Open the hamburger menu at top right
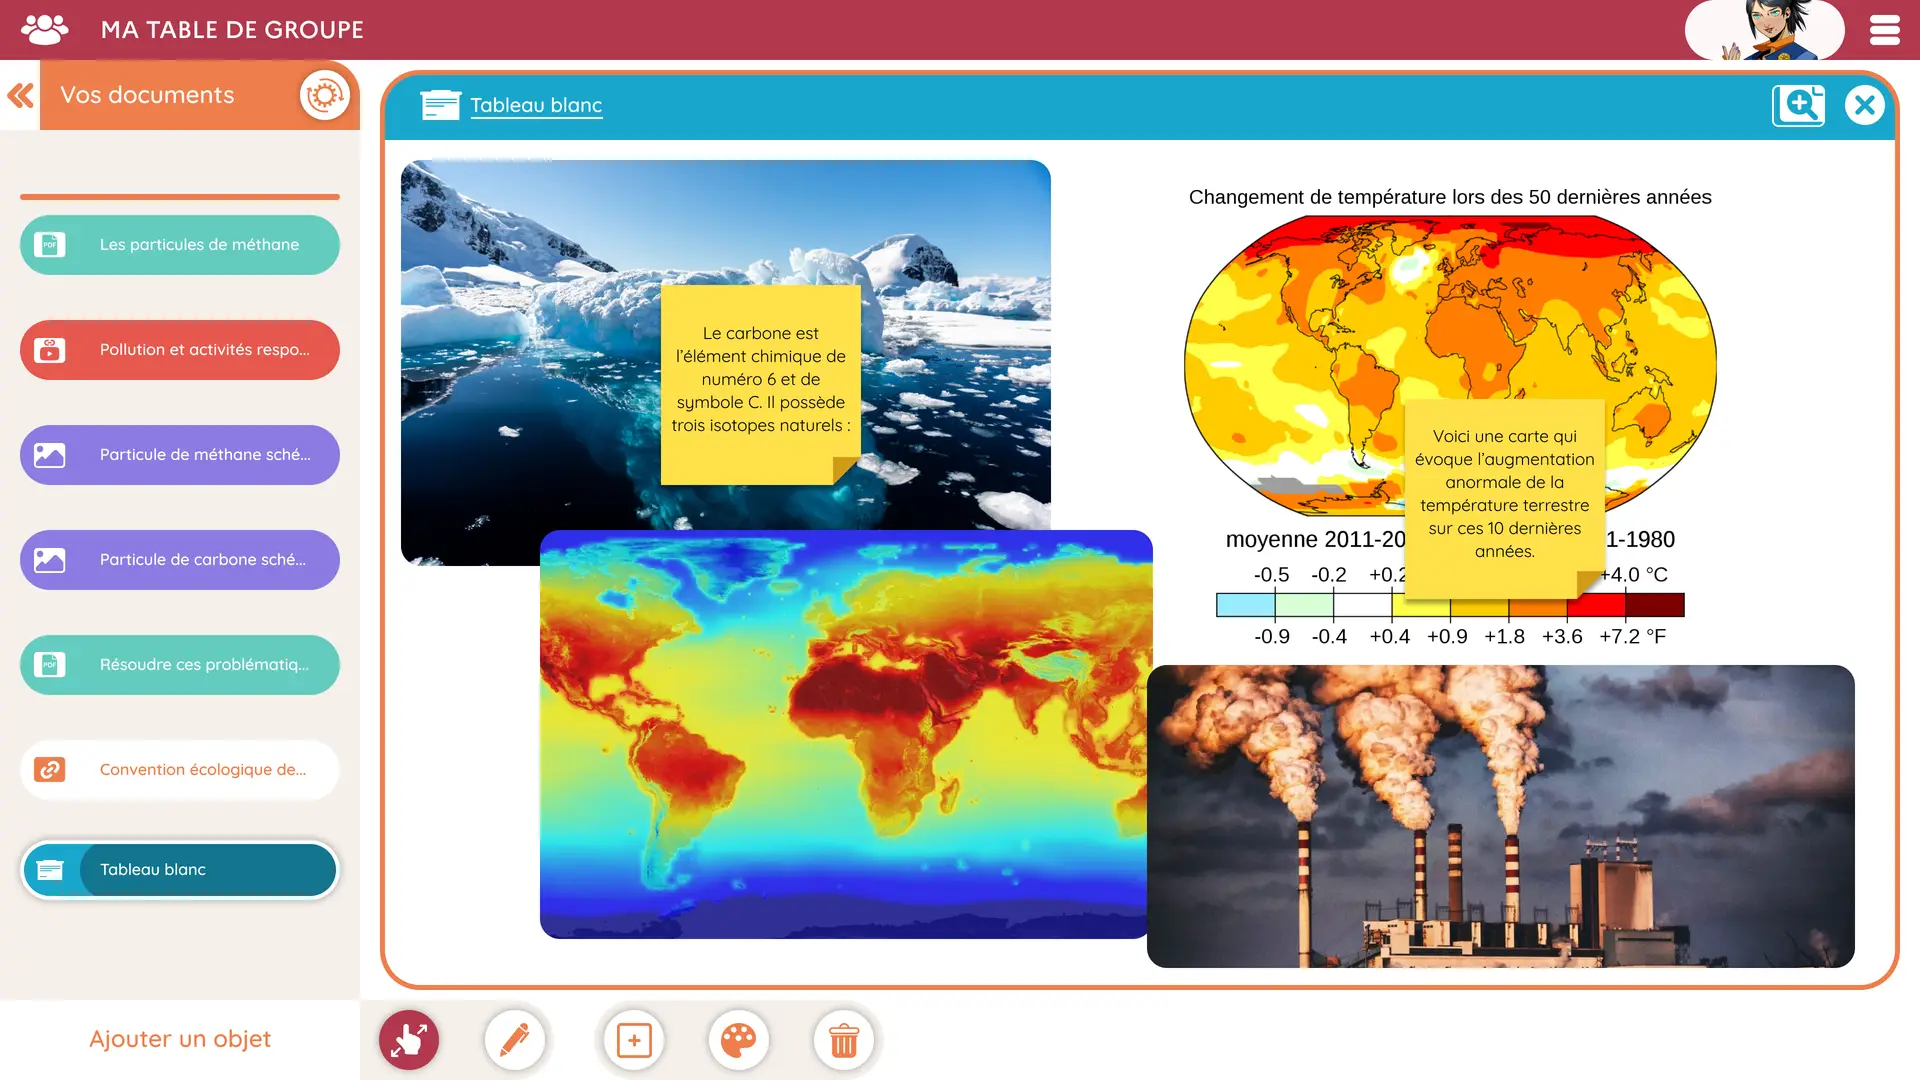Screen dimensions: 1920x1080 [1885, 29]
